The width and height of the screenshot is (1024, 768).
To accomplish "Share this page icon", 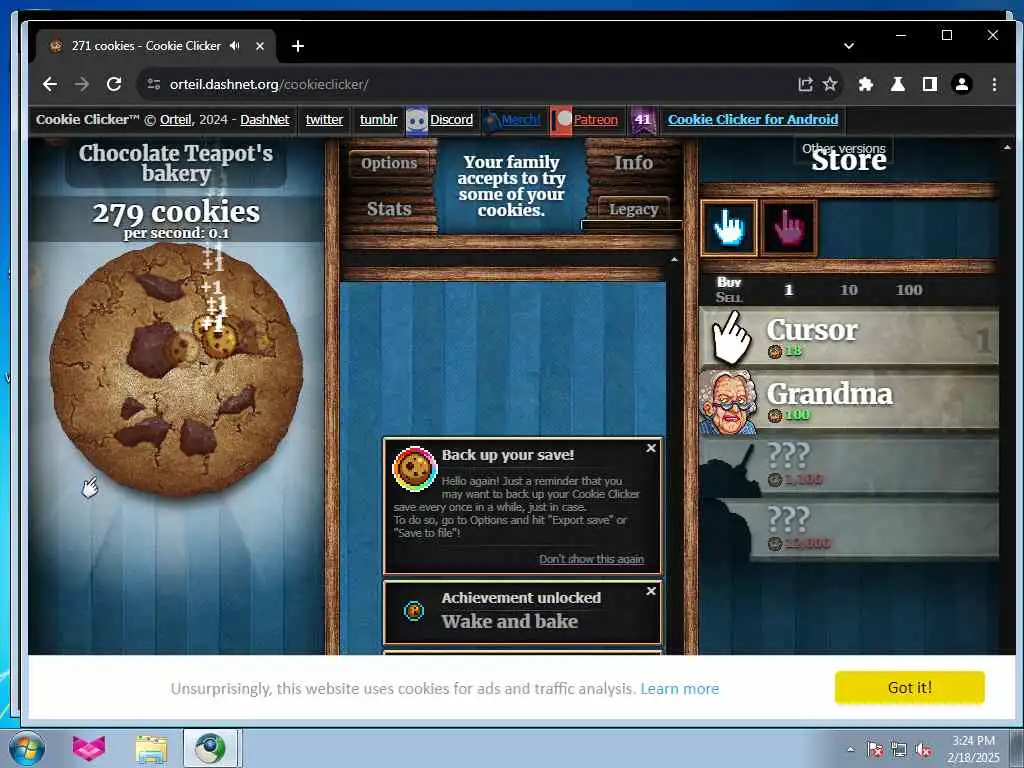I will (805, 84).
